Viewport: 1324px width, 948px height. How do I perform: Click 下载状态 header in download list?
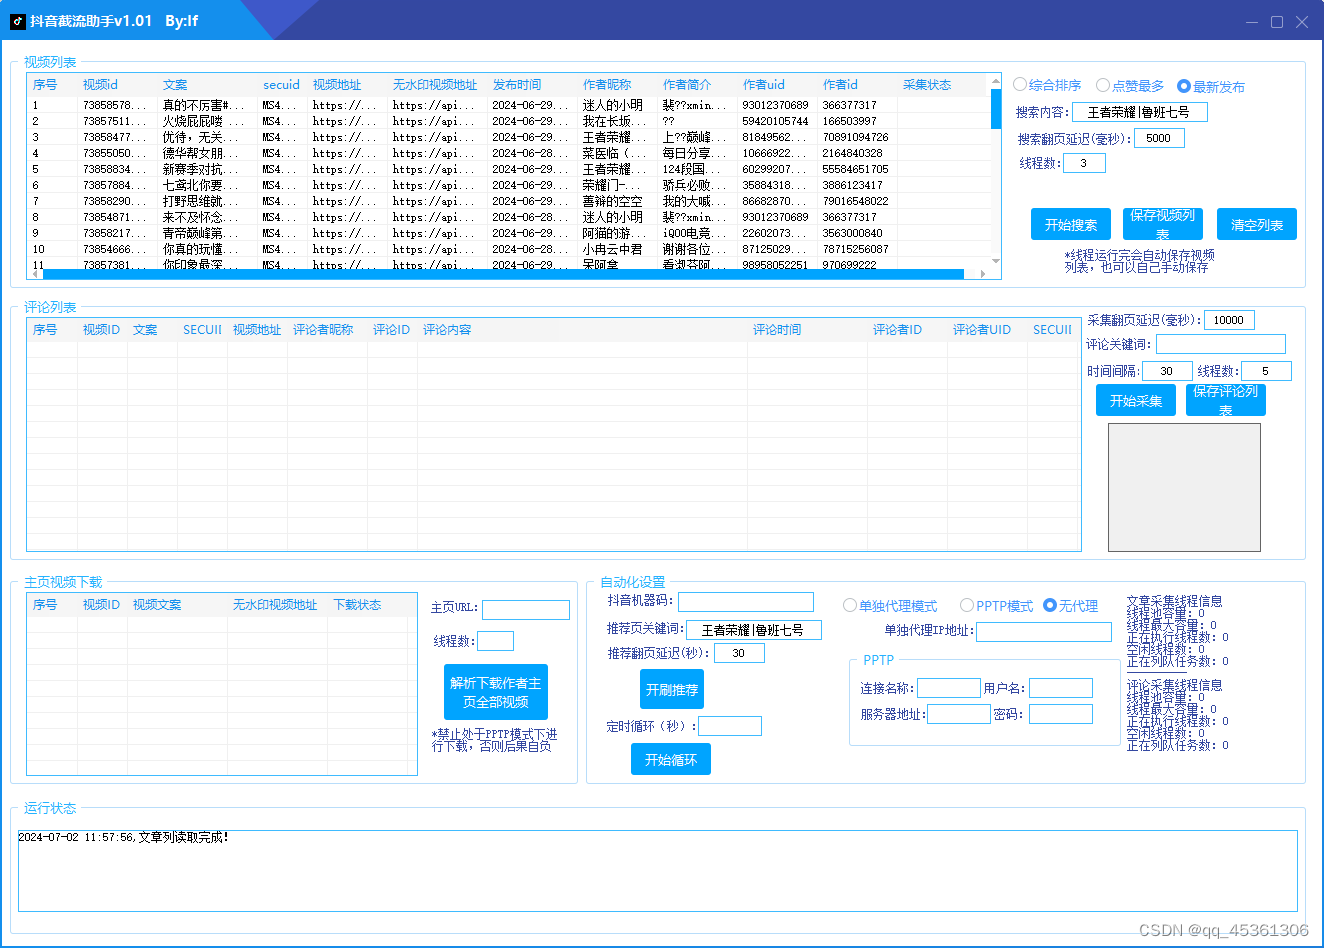click(x=357, y=605)
